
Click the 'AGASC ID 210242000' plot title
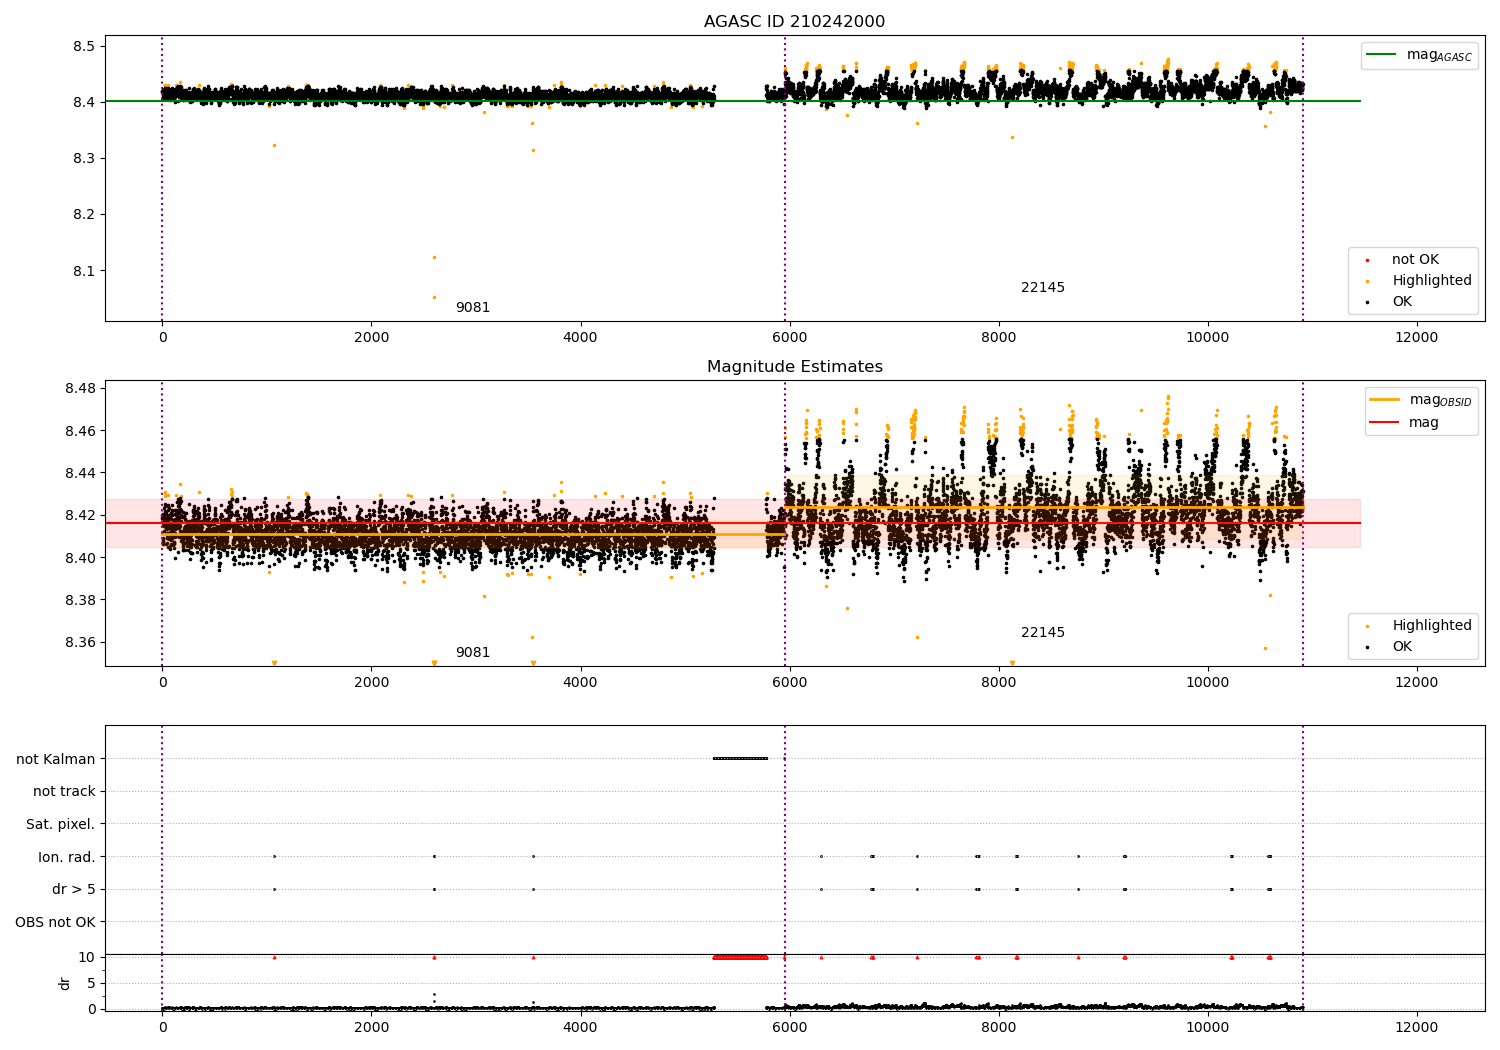tap(794, 22)
